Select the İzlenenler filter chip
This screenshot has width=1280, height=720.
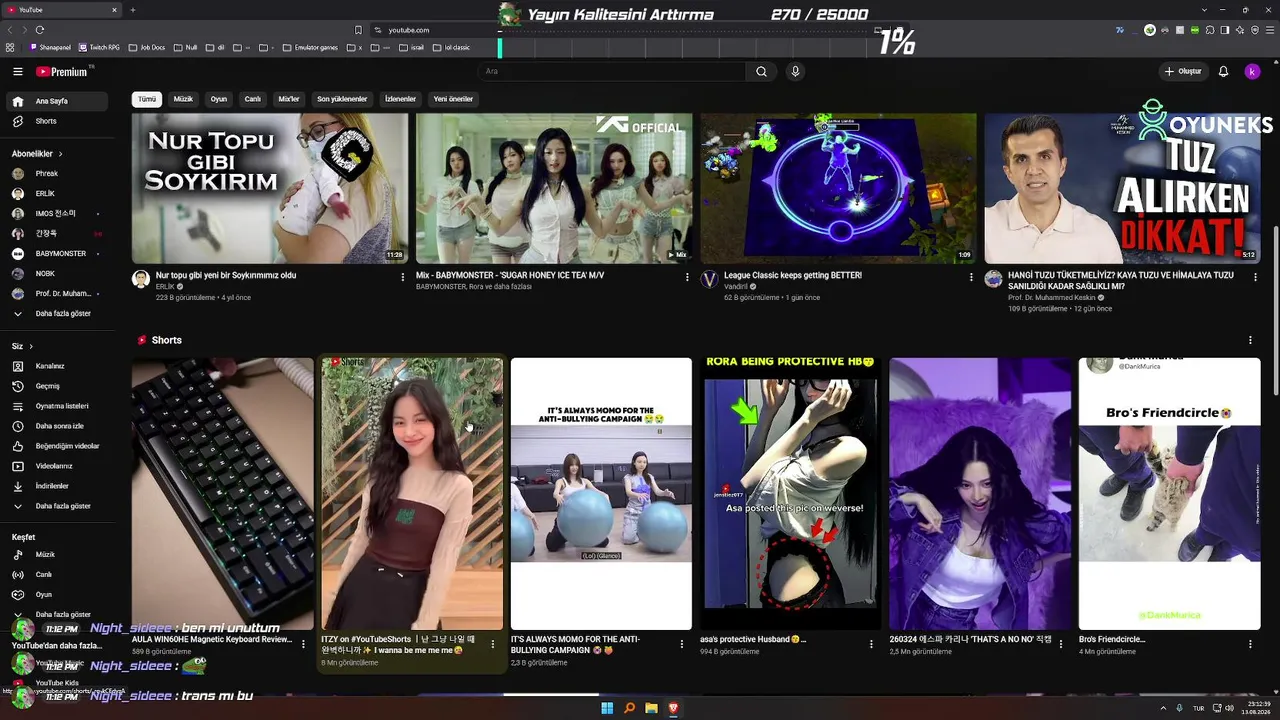(x=400, y=99)
